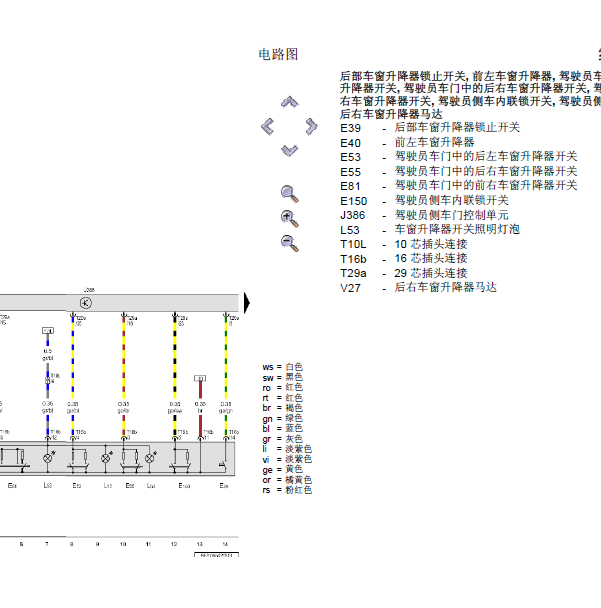
Task: Select the 电路图 heading
Action: [x=278, y=54]
